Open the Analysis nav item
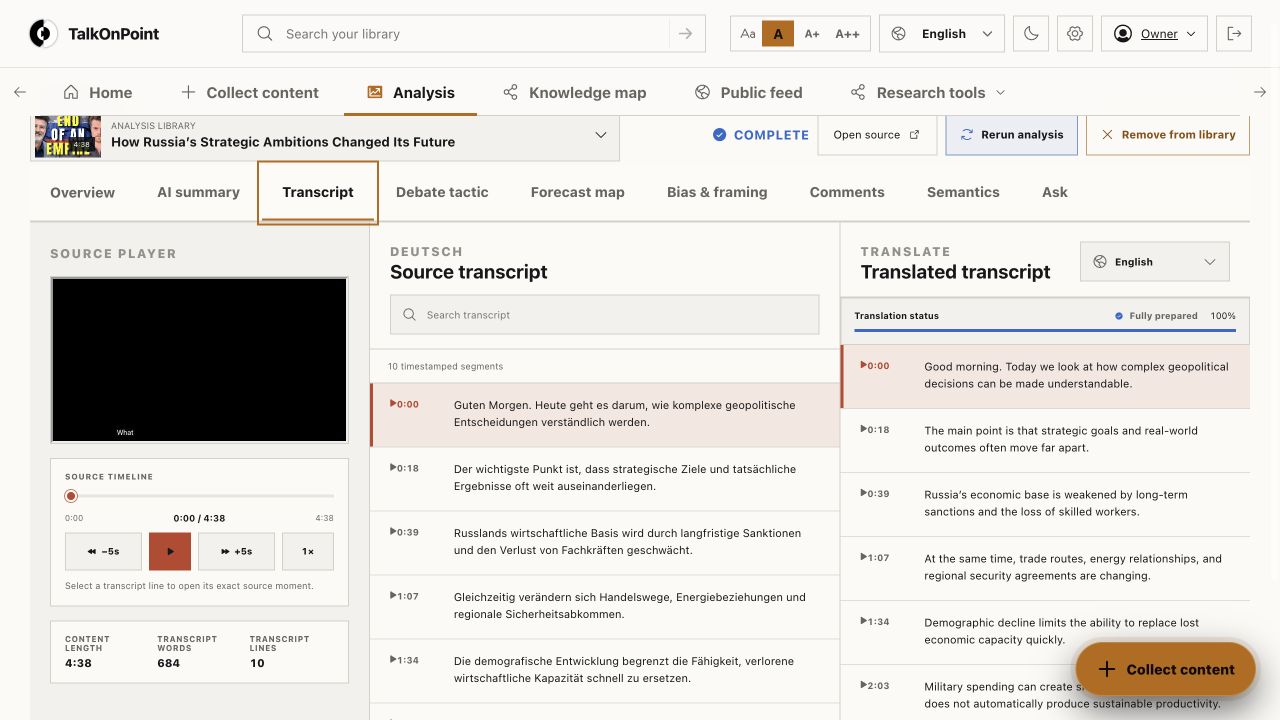This screenshot has width=1280, height=720. tap(410, 92)
